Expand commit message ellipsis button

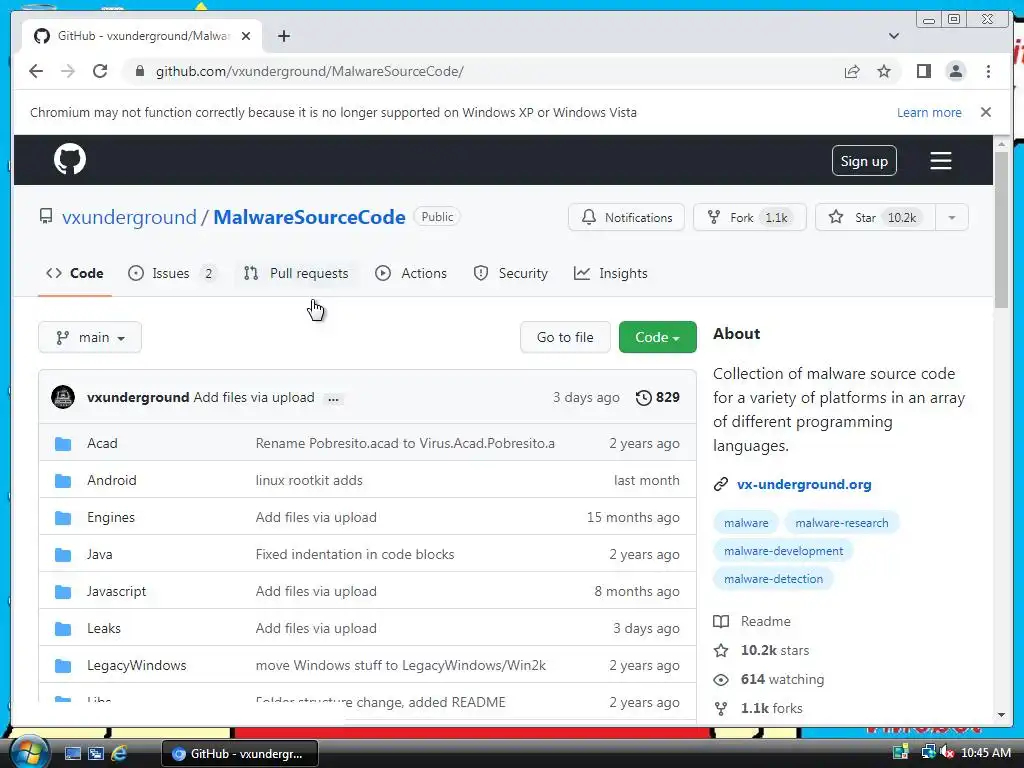click(x=334, y=398)
